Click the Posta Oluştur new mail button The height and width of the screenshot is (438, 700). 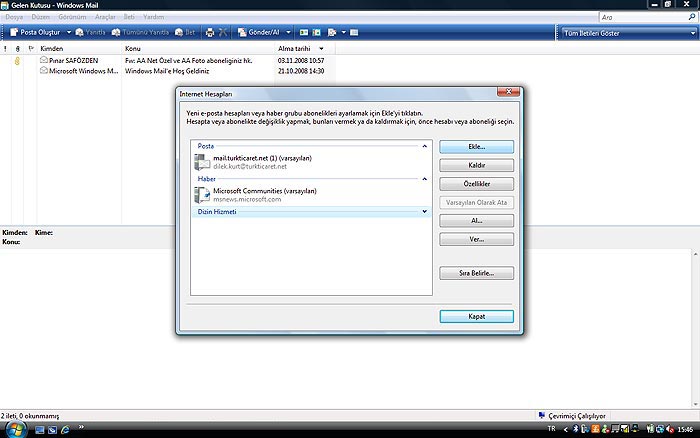[35, 32]
